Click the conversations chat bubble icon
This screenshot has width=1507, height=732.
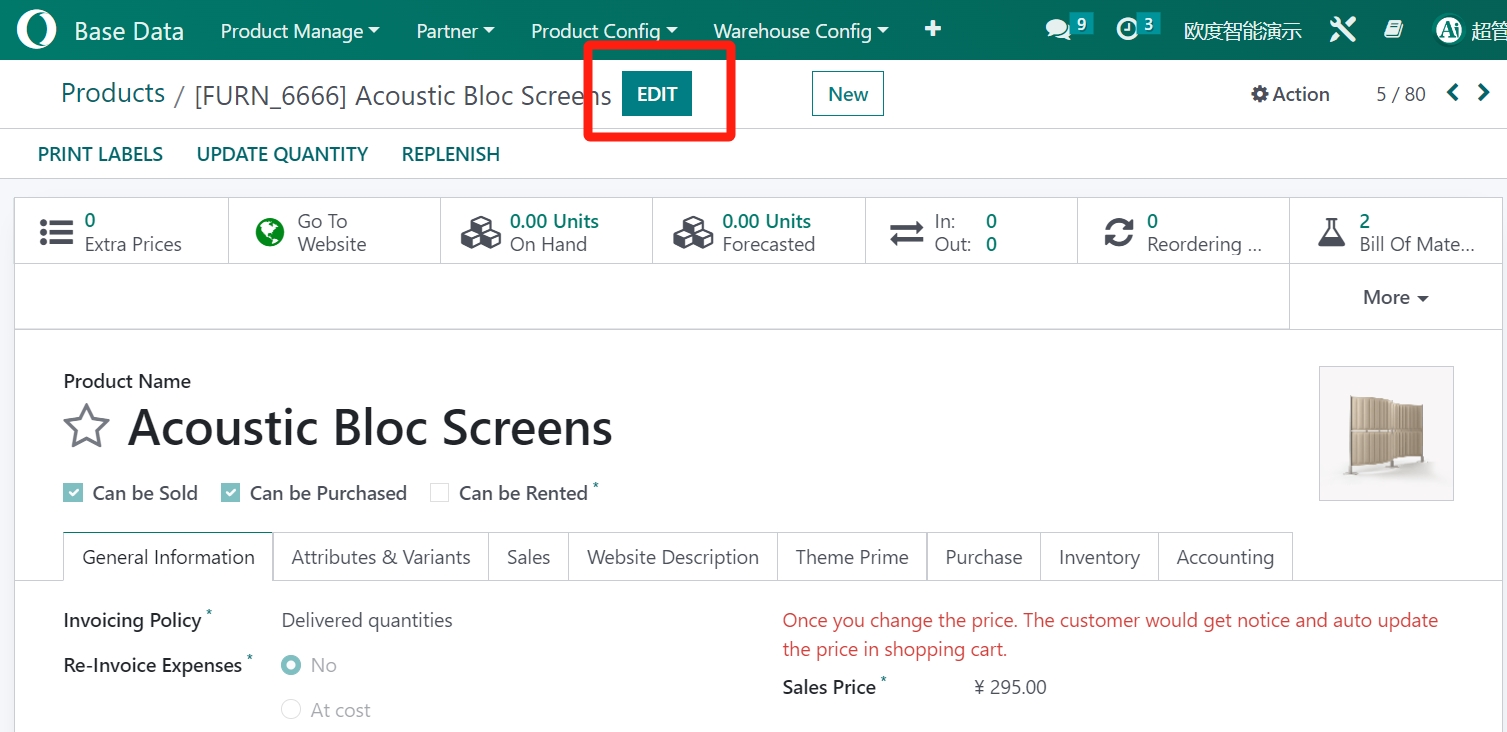pos(1057,30)
